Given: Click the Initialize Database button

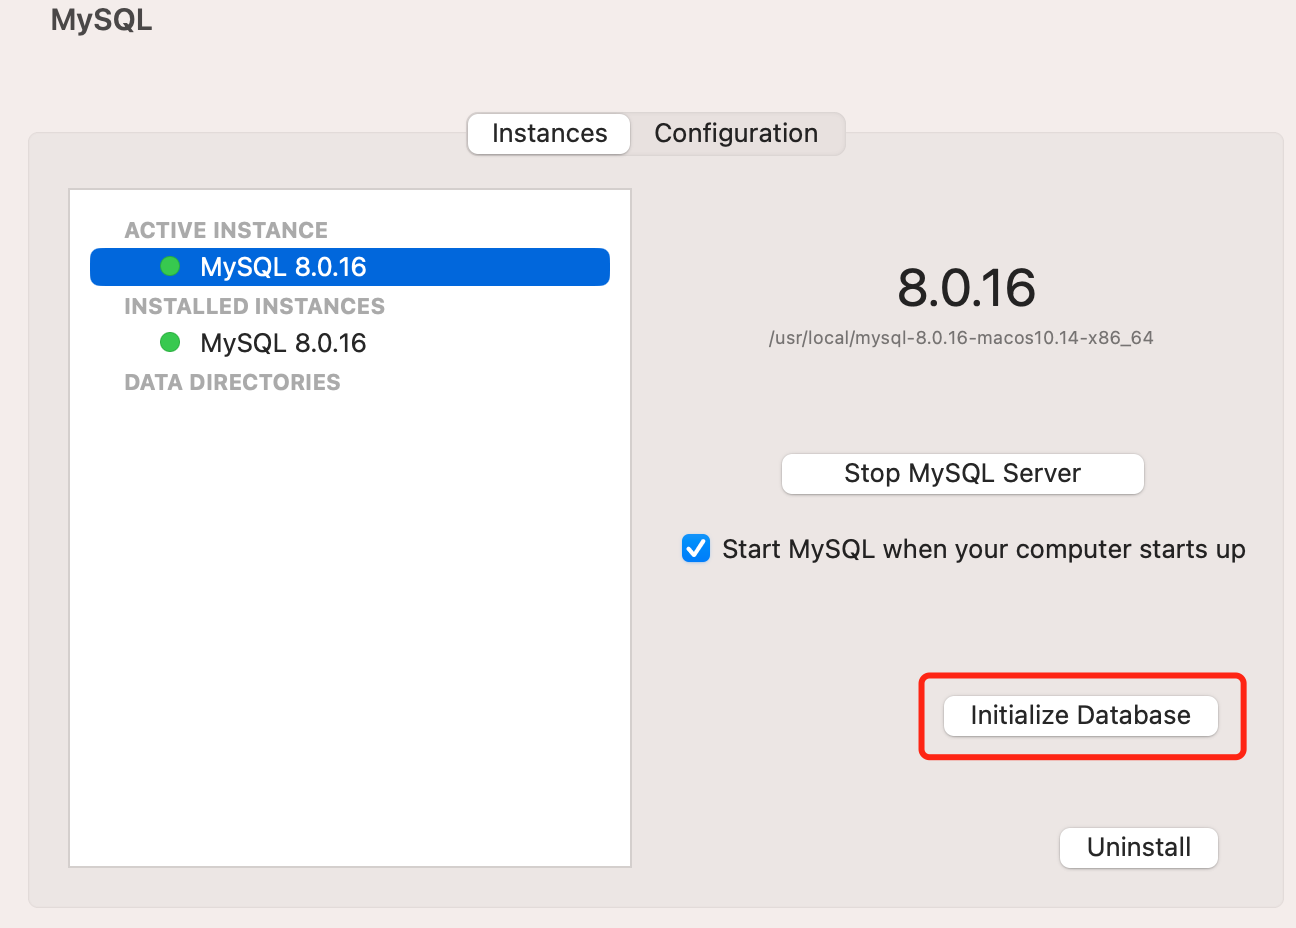Looking at the screenshot, I should point(1081,716).
